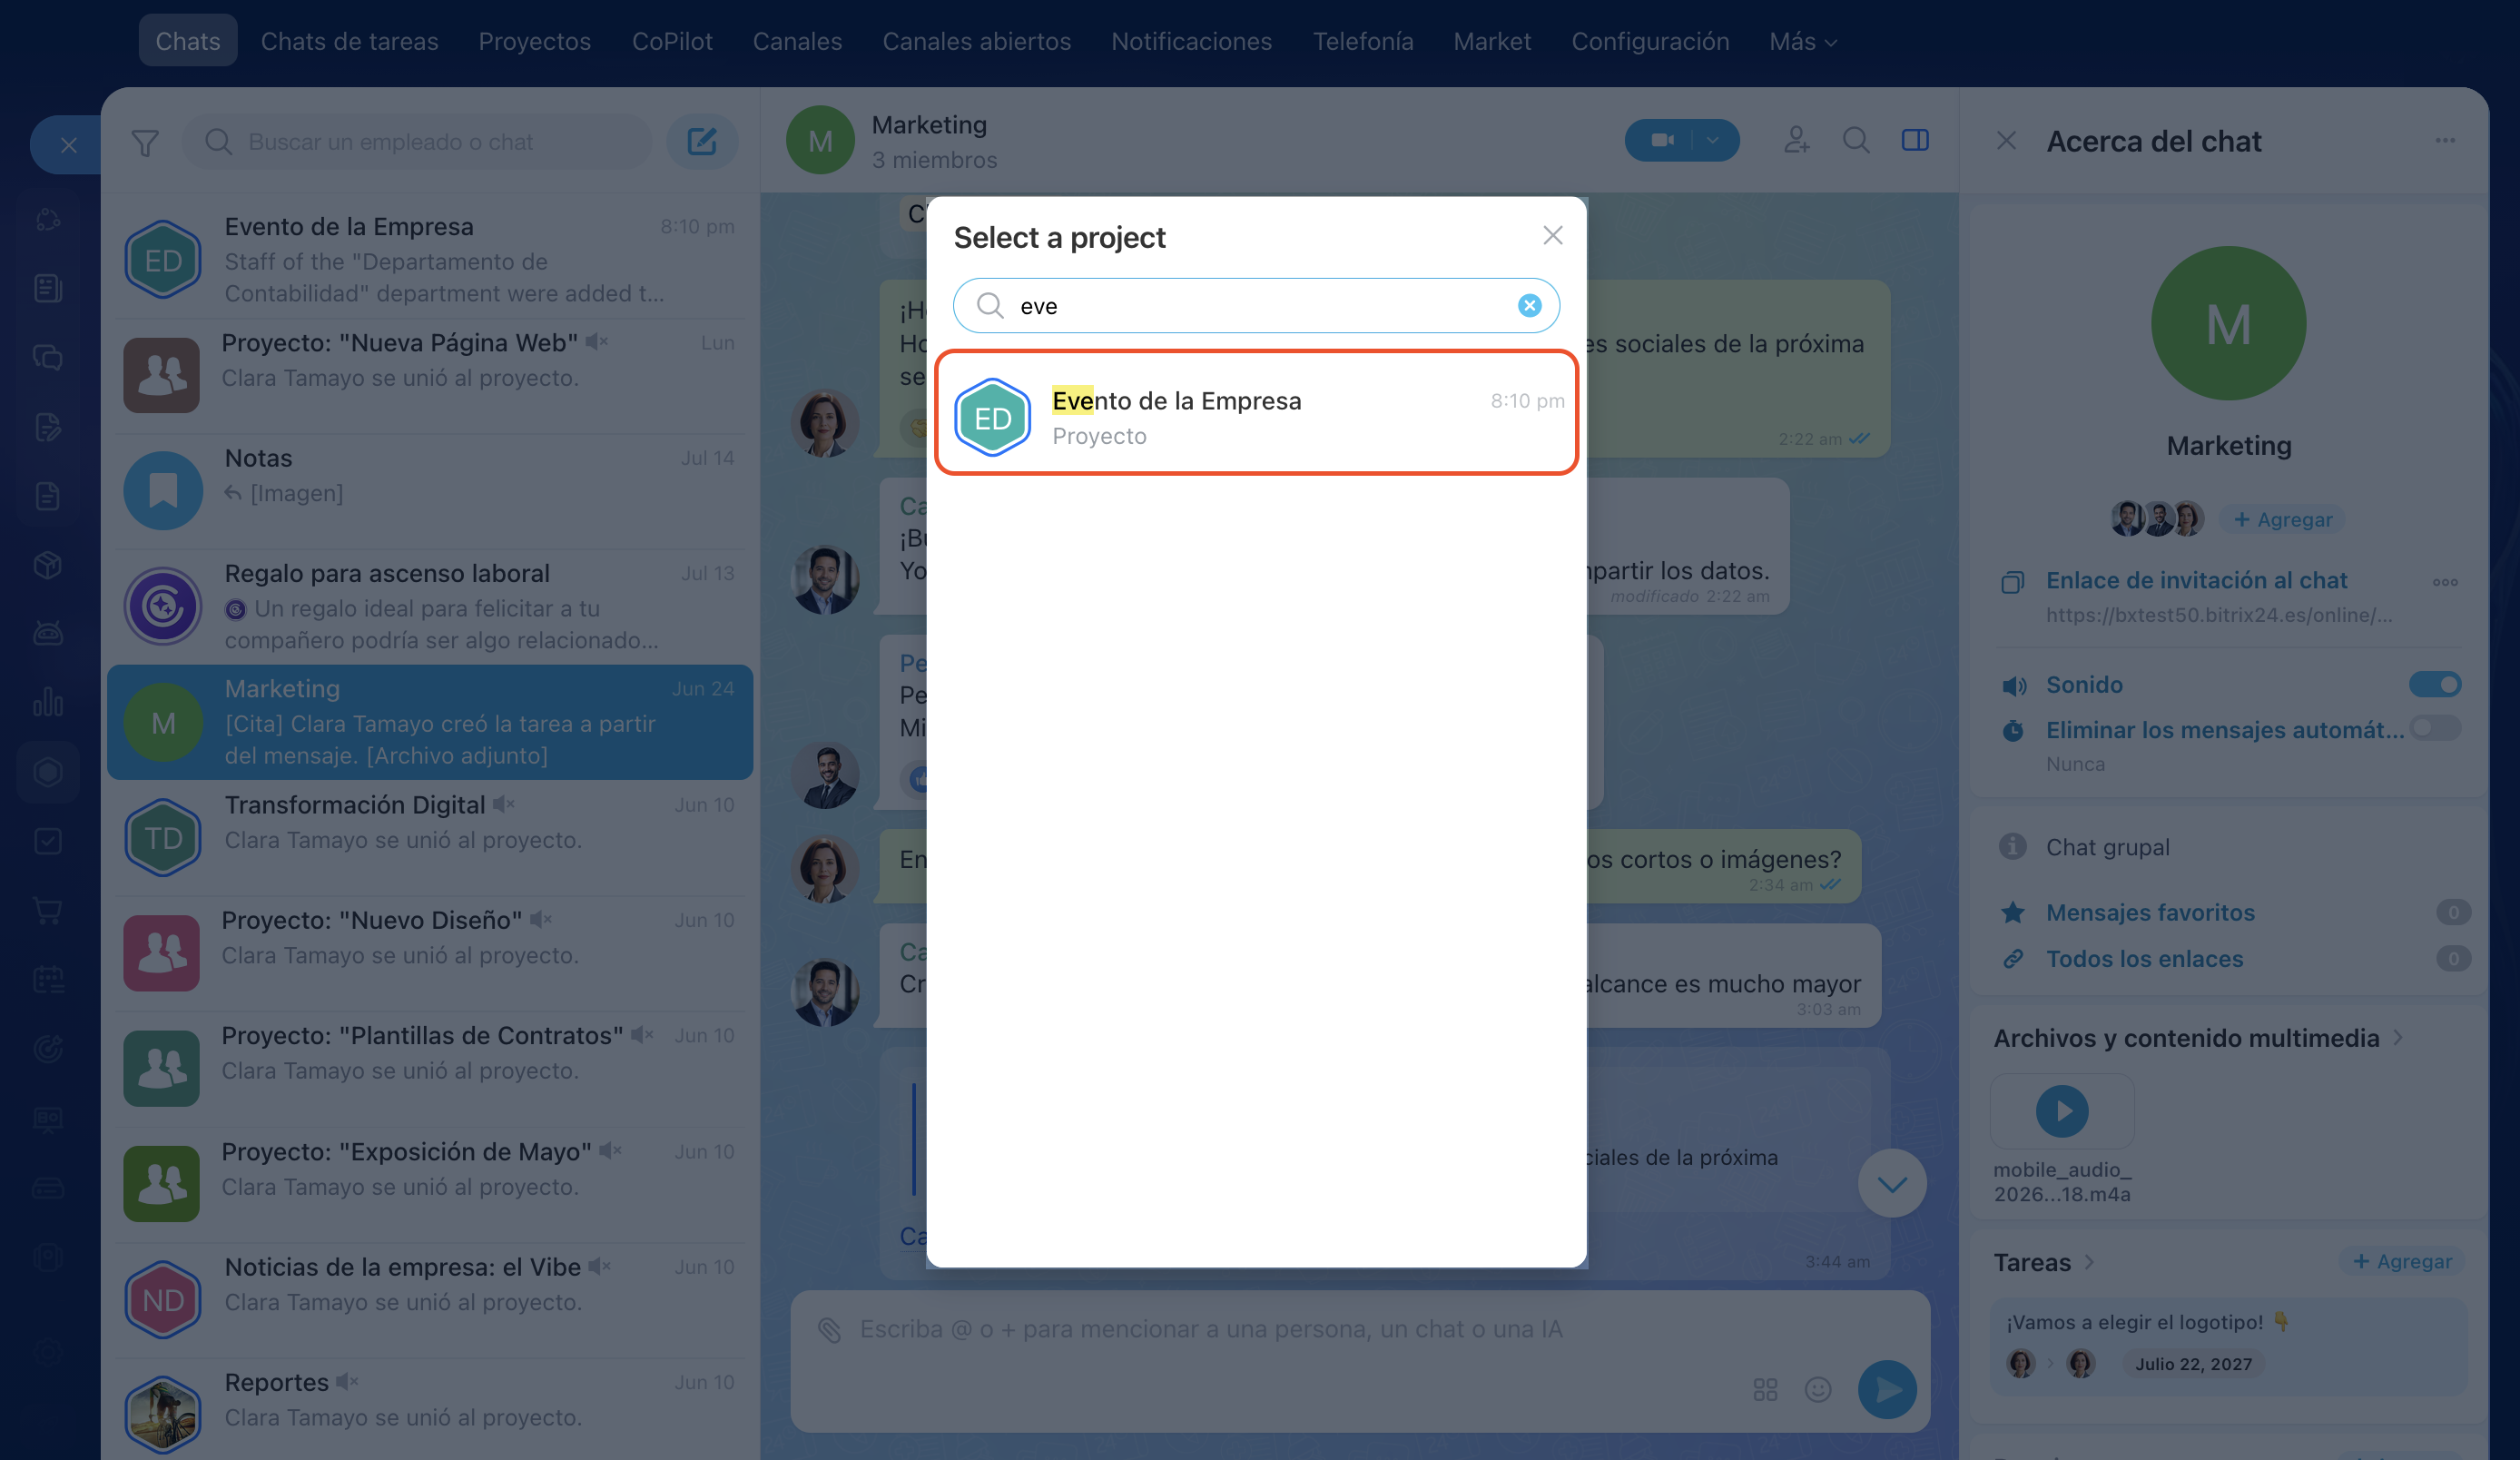This screenshot has width=2520, height=1460.
Task: Switch to Canales abiertos tab
Action: 976,41
